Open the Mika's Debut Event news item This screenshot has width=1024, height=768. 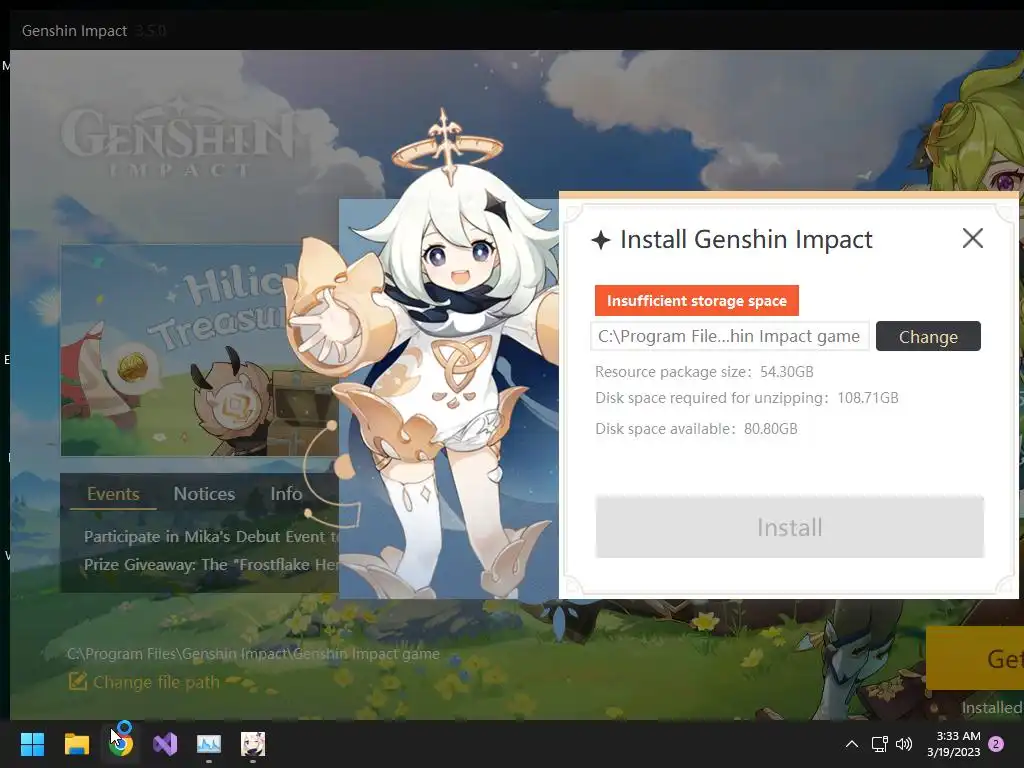[x=212, y=537]
